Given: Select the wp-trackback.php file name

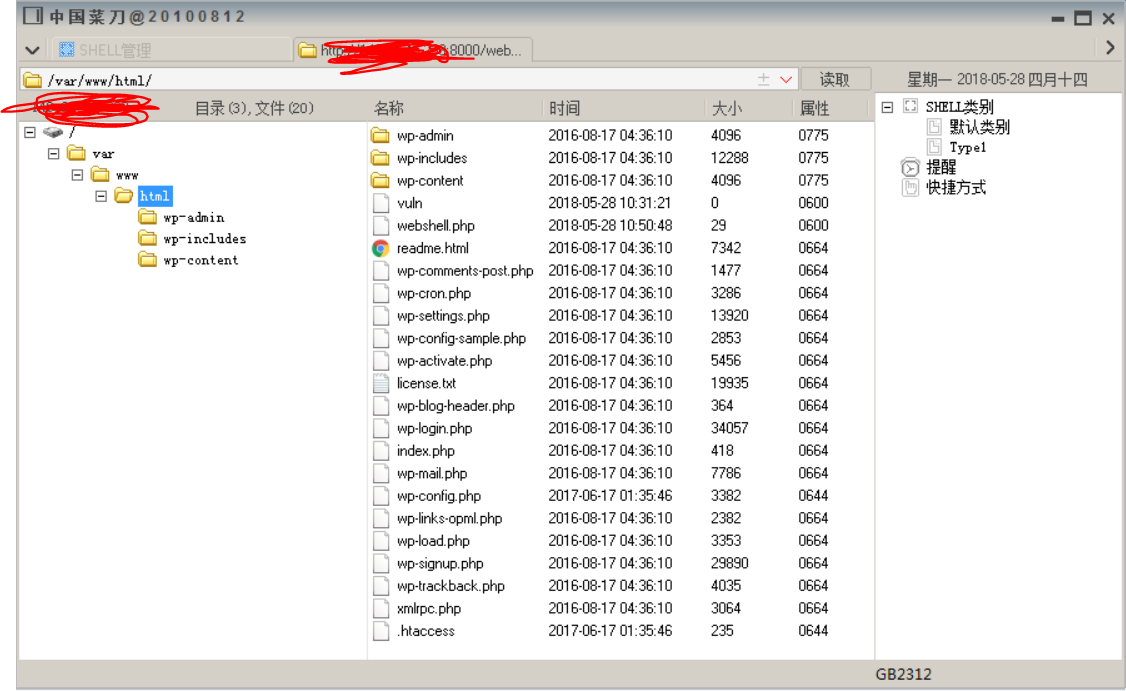Looking at the screenshot, I should tap(451, 586).
